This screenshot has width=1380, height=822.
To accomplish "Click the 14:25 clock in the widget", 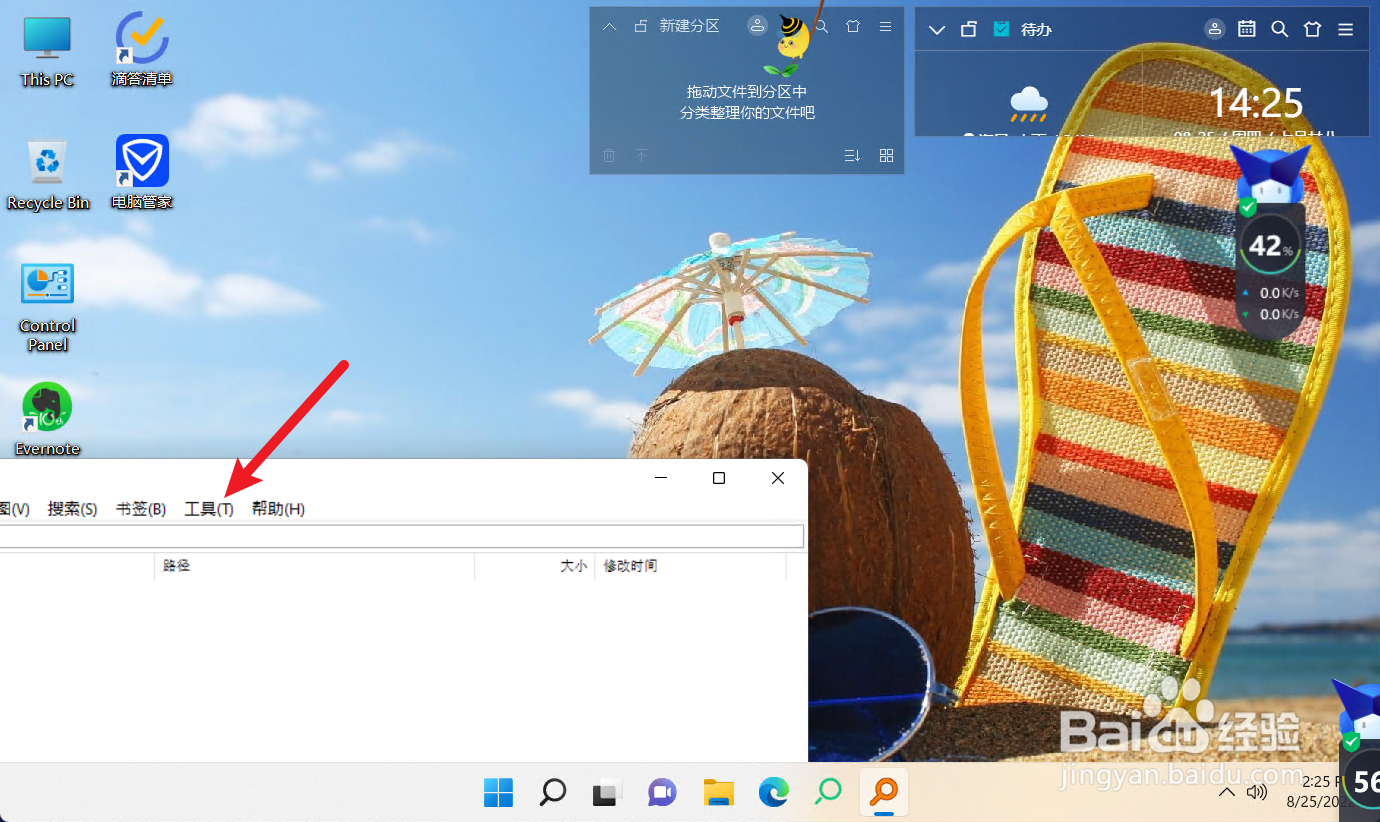I will coord(1257,102).
